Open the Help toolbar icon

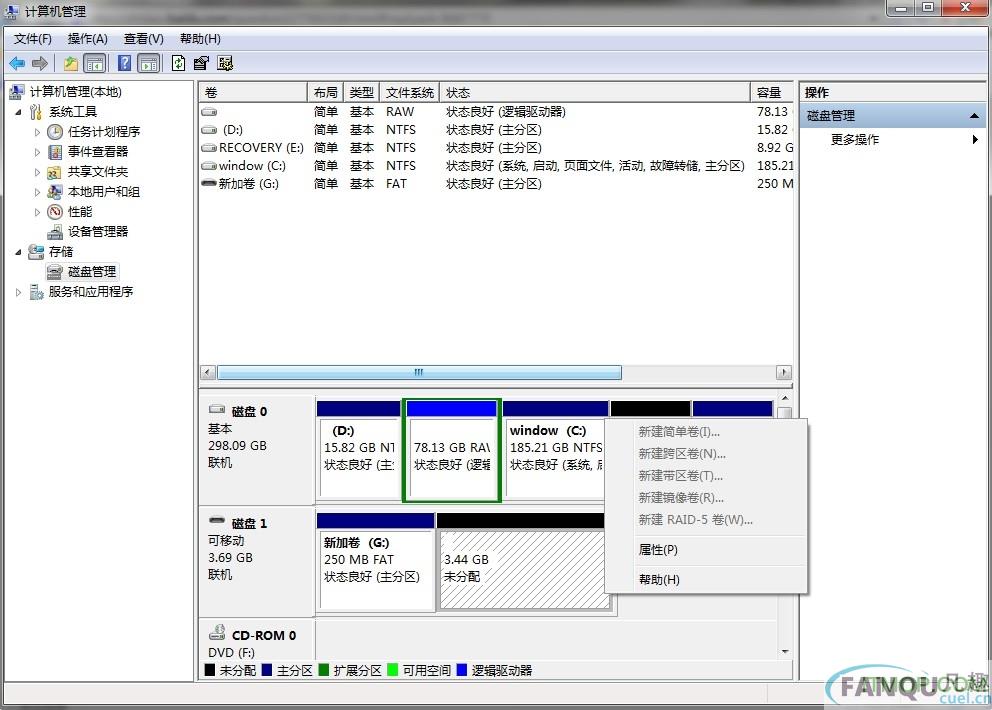pyautogui.click(x=125, y=63)
